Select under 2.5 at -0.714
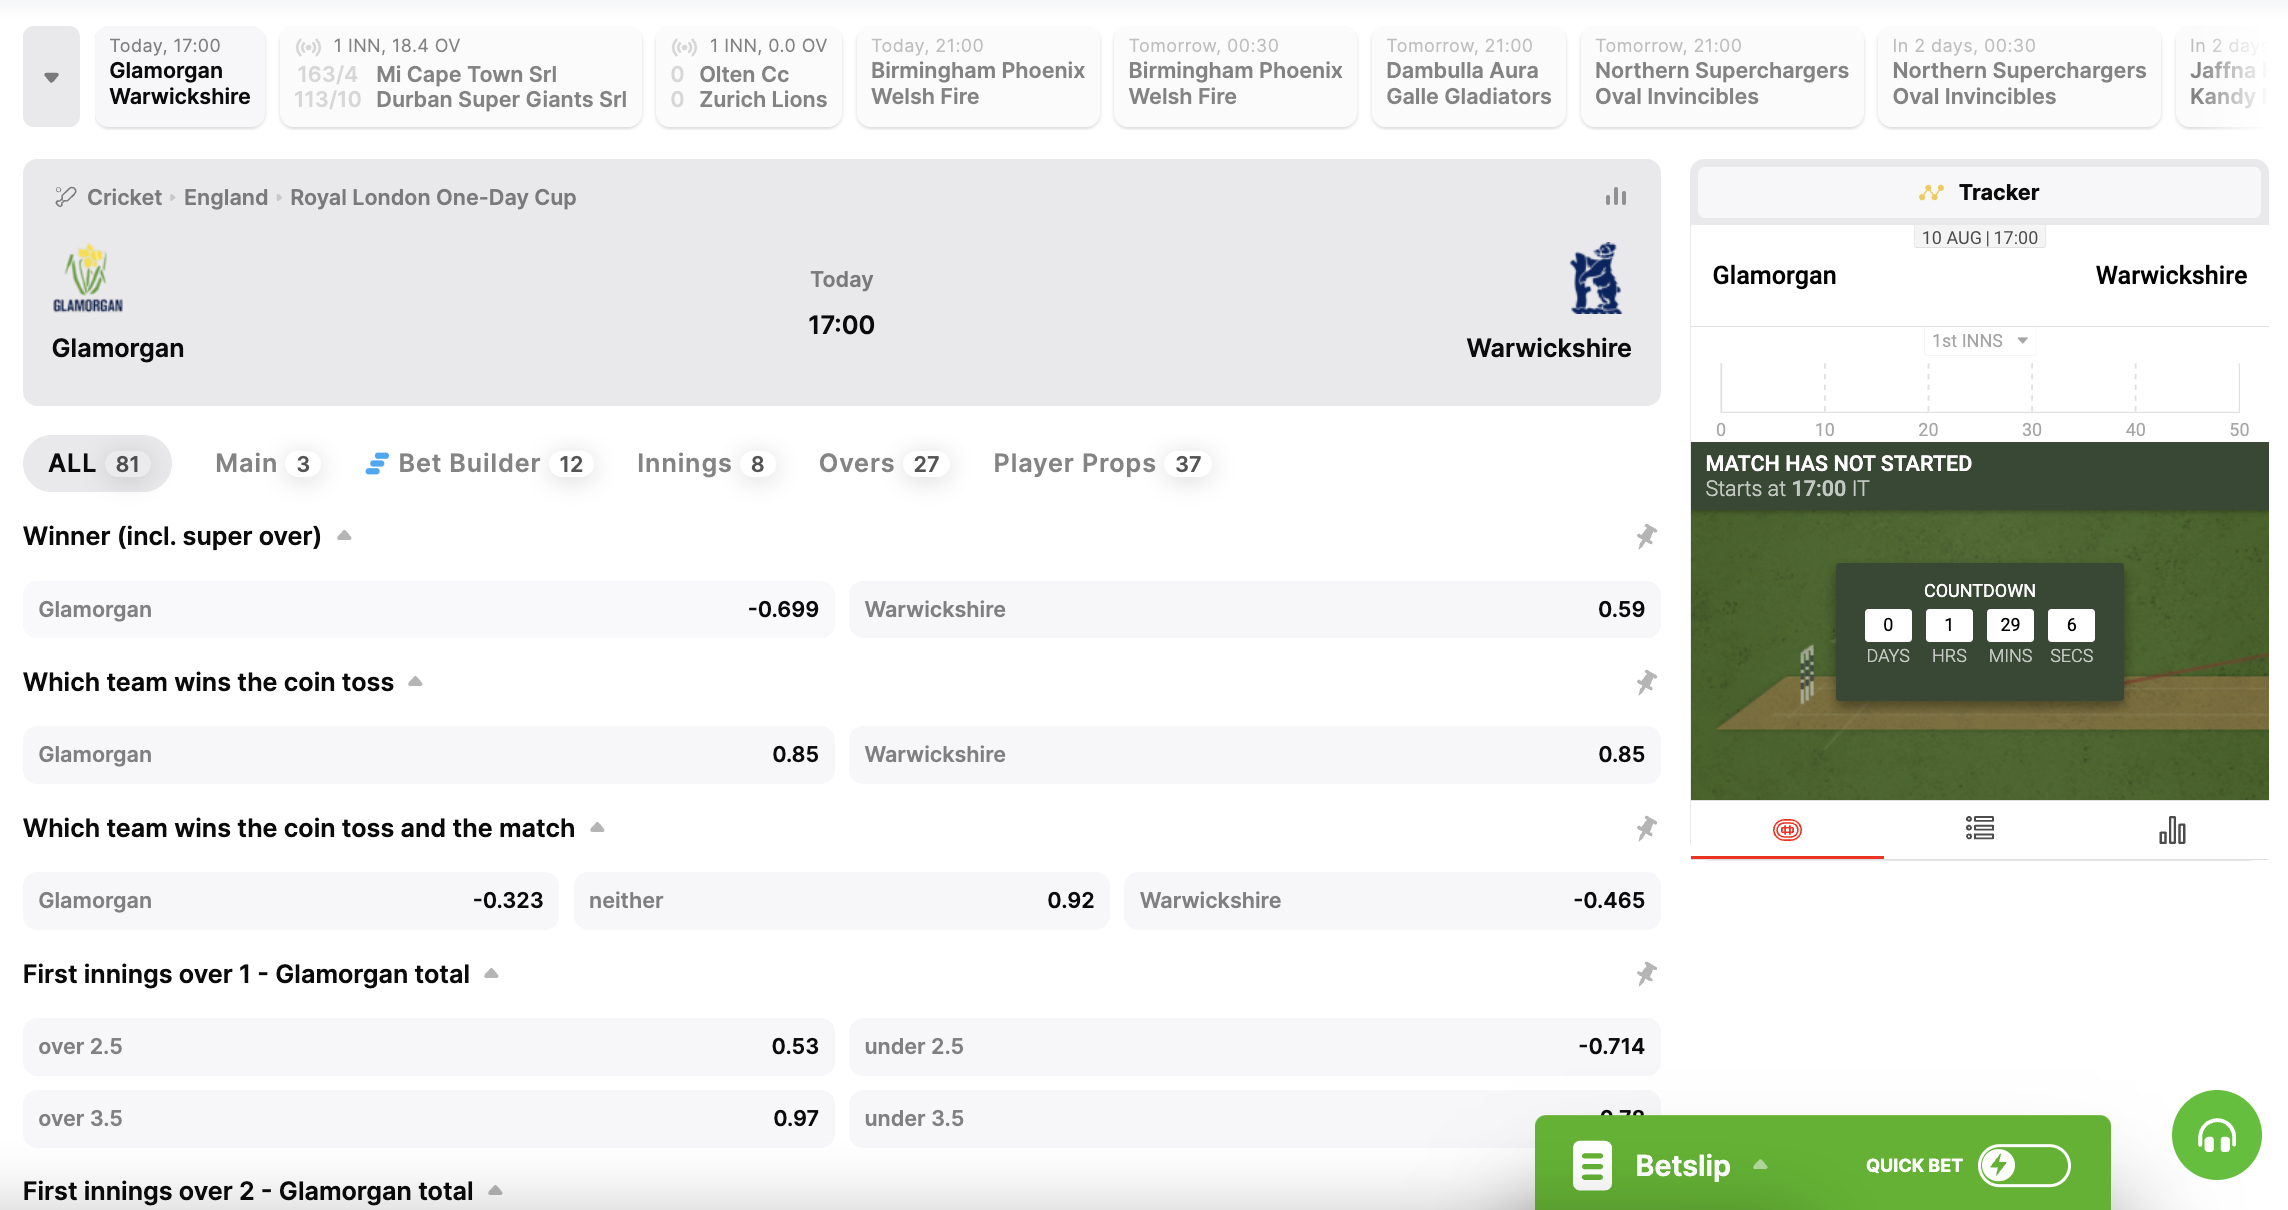This screenshot has width=2288, height=1210. [1255, 1047]
